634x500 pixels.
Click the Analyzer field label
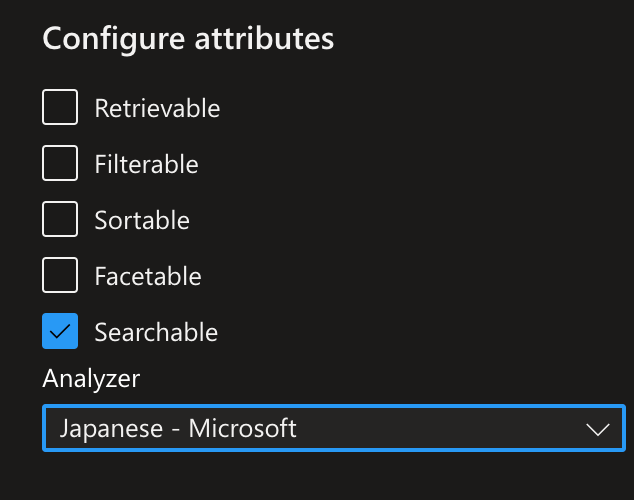(x=91, y=379)
